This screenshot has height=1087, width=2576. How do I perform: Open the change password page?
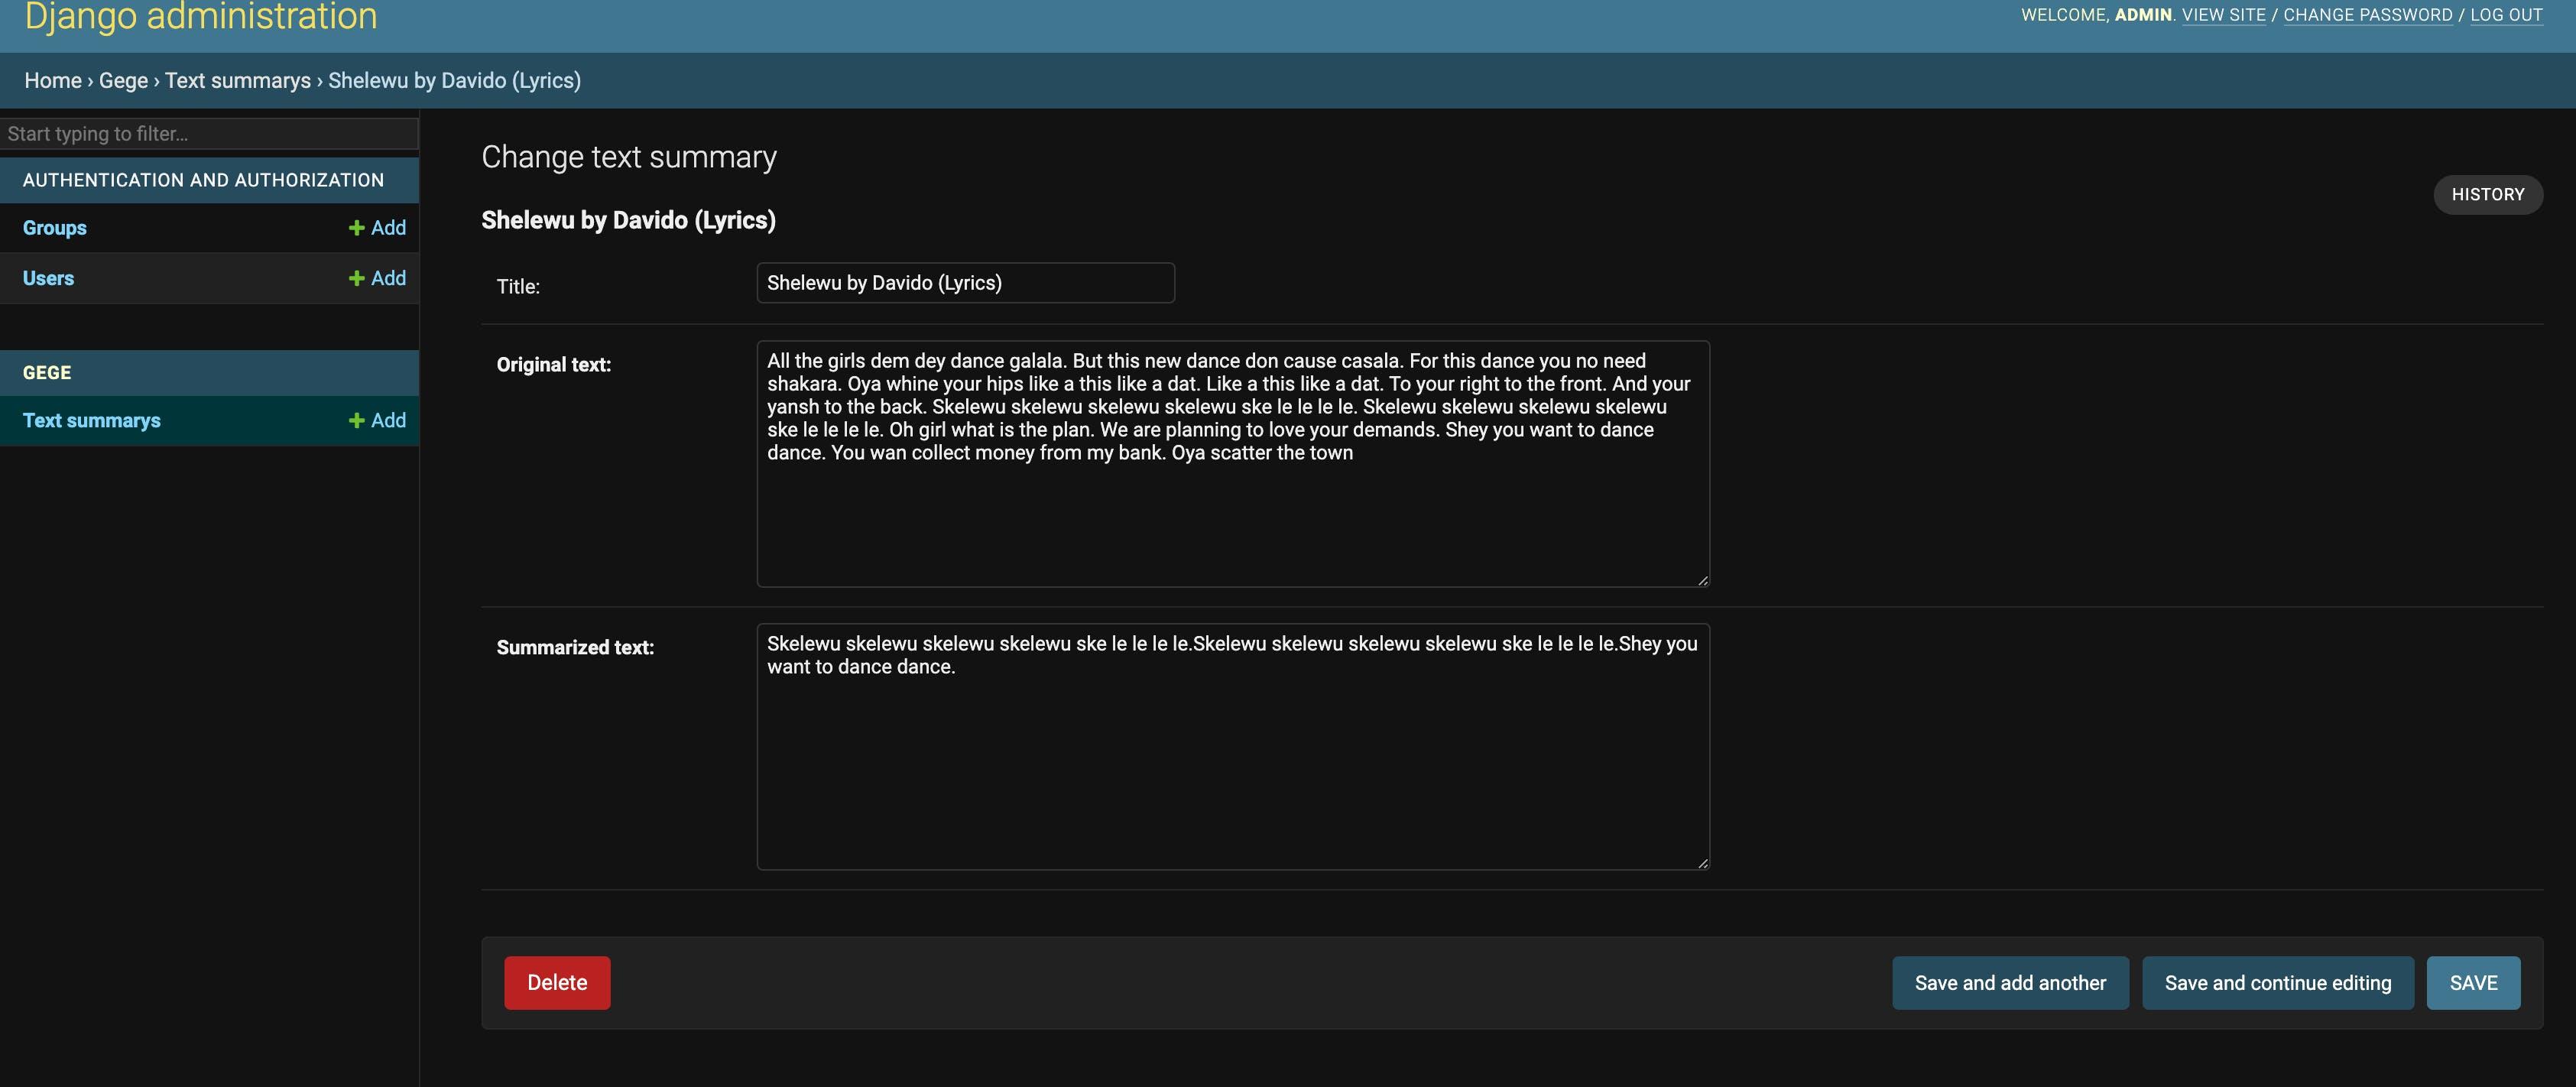[x=2368, y=14]
